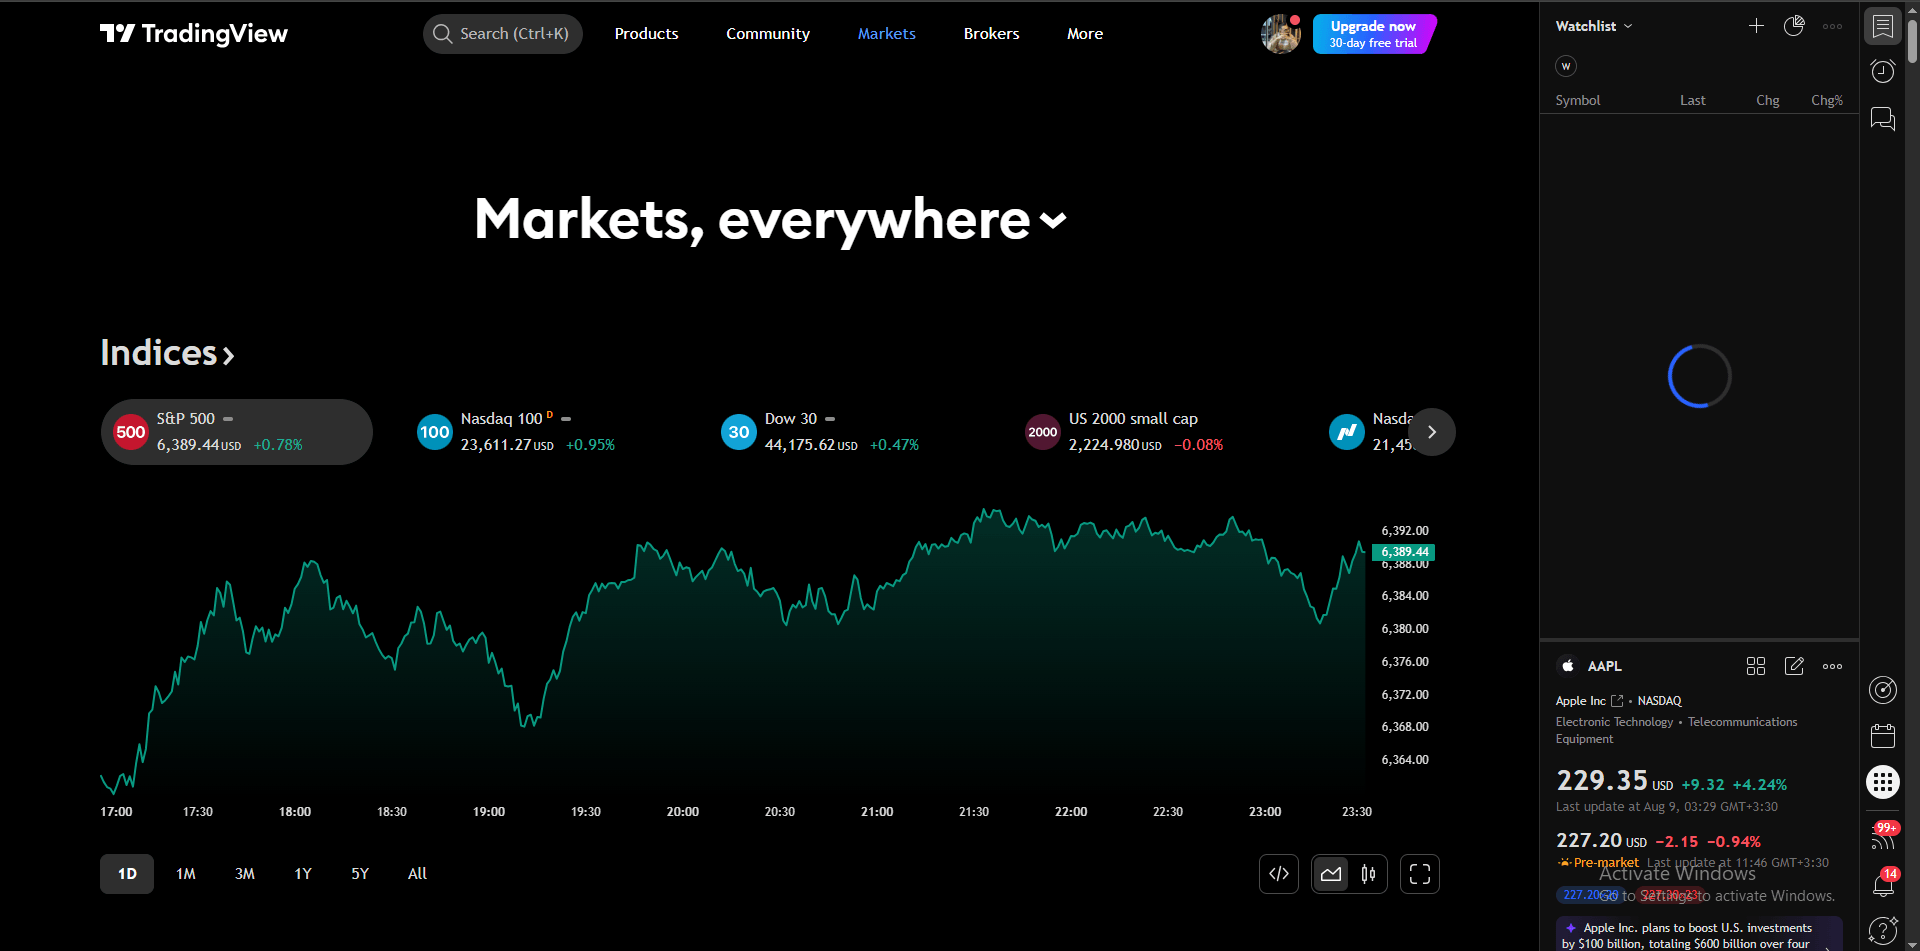Open the Apple Inc. investments news card

1699,934
